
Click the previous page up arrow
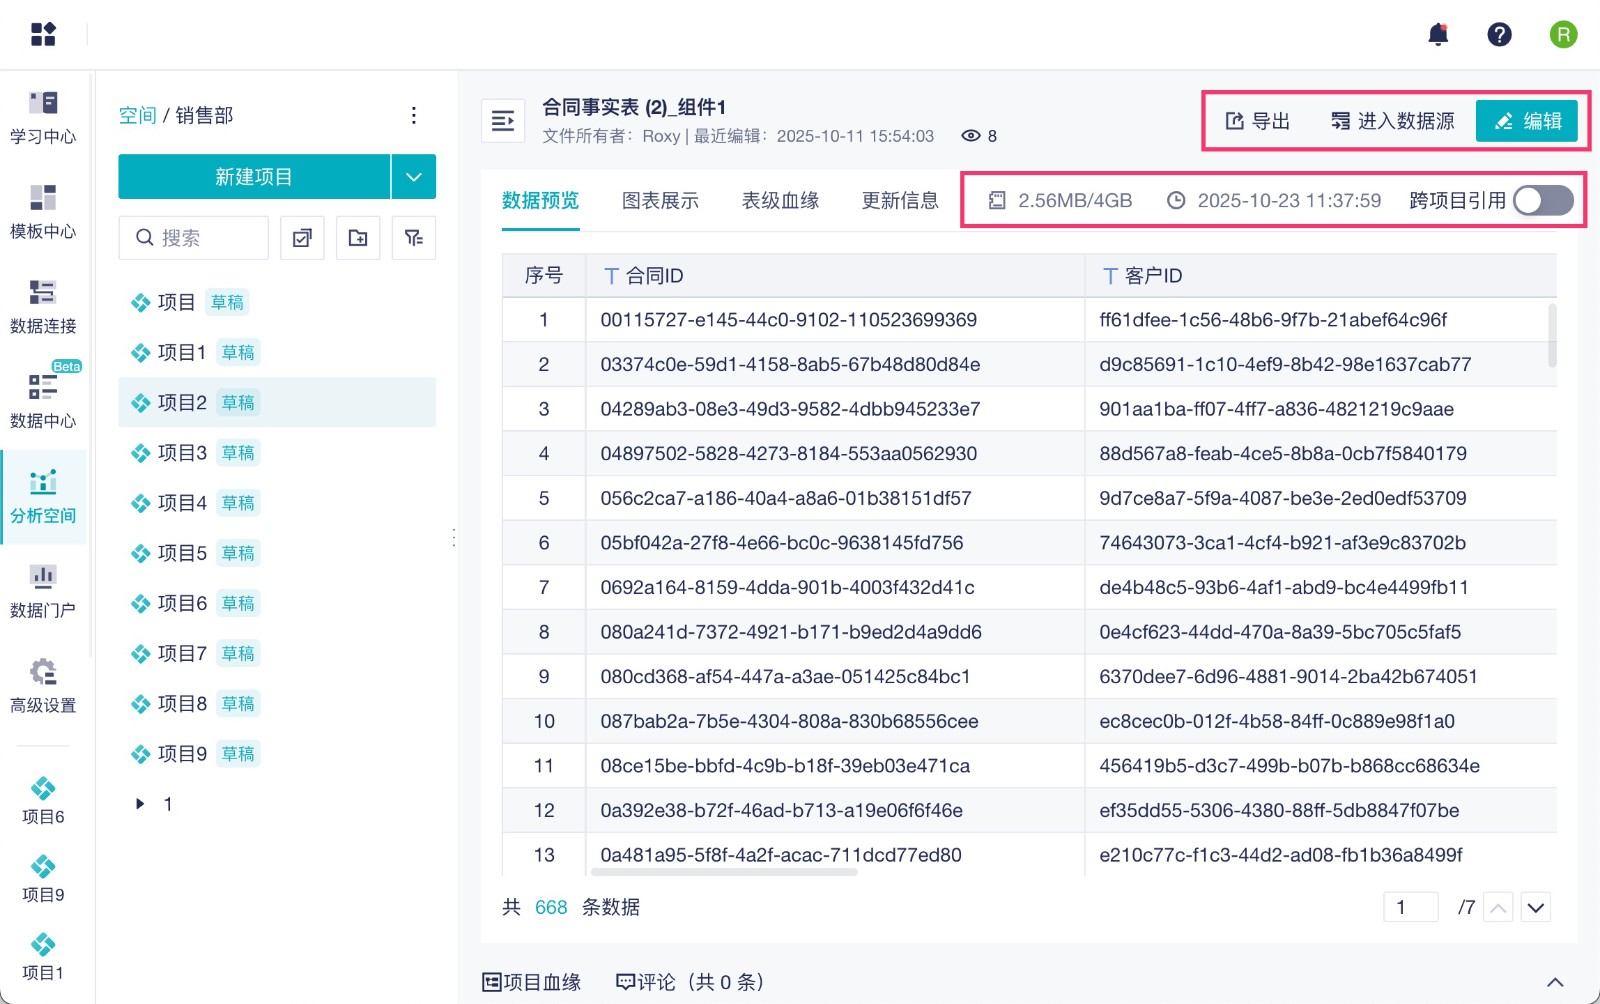[x=1498, y=907]
